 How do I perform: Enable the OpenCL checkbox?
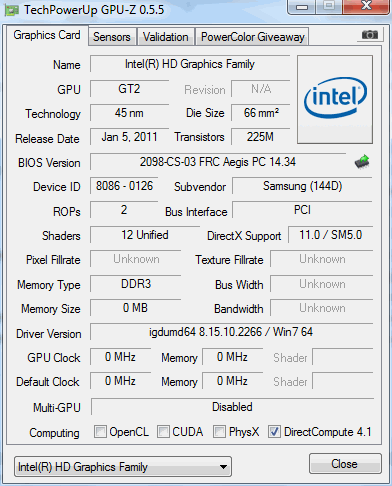tap(100, 431)
